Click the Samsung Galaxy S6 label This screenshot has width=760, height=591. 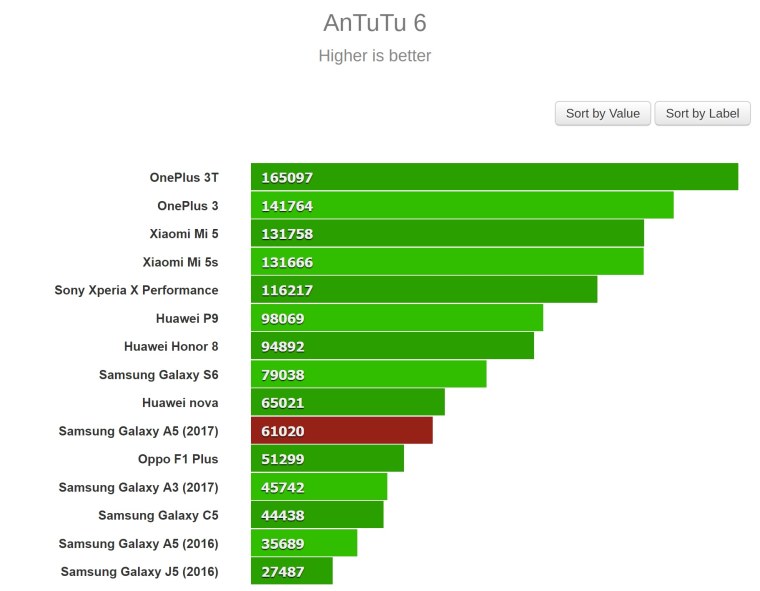pyautogui.click(x=158, y=374)
